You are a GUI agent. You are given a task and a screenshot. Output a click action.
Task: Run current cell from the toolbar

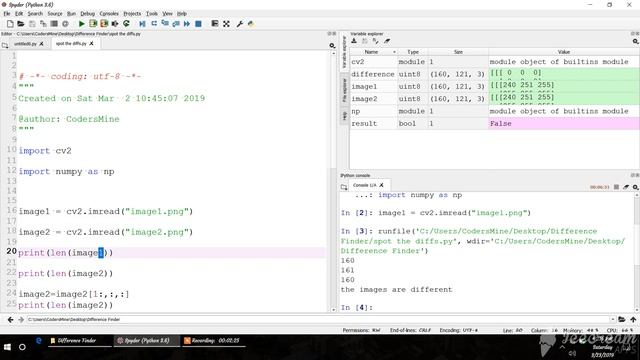(x=93, y=24)
